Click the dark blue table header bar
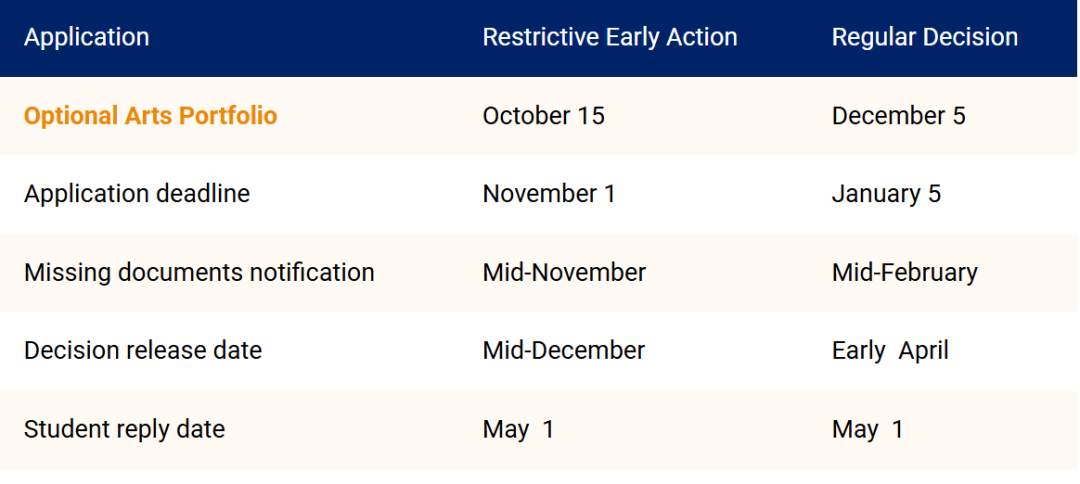This screenshot has height=484, width=1080. pyautogui.click(x=539, y=38)
